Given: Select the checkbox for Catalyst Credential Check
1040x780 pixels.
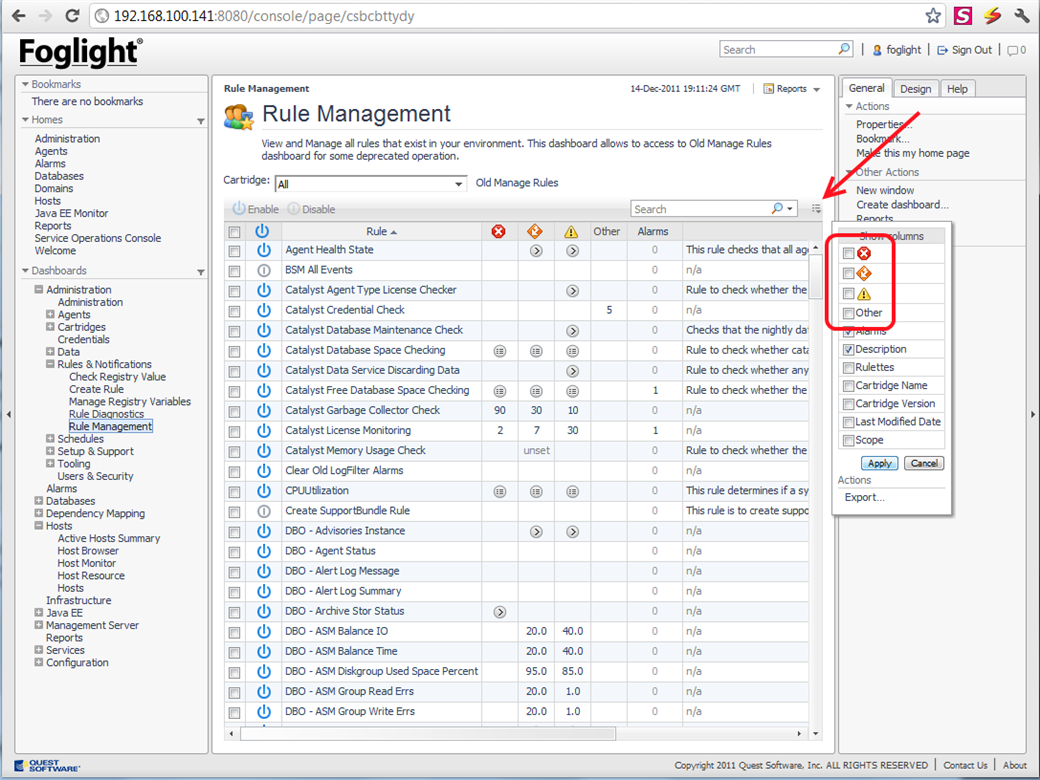Looking at the screenshot, I should click(x=234, y=311).
